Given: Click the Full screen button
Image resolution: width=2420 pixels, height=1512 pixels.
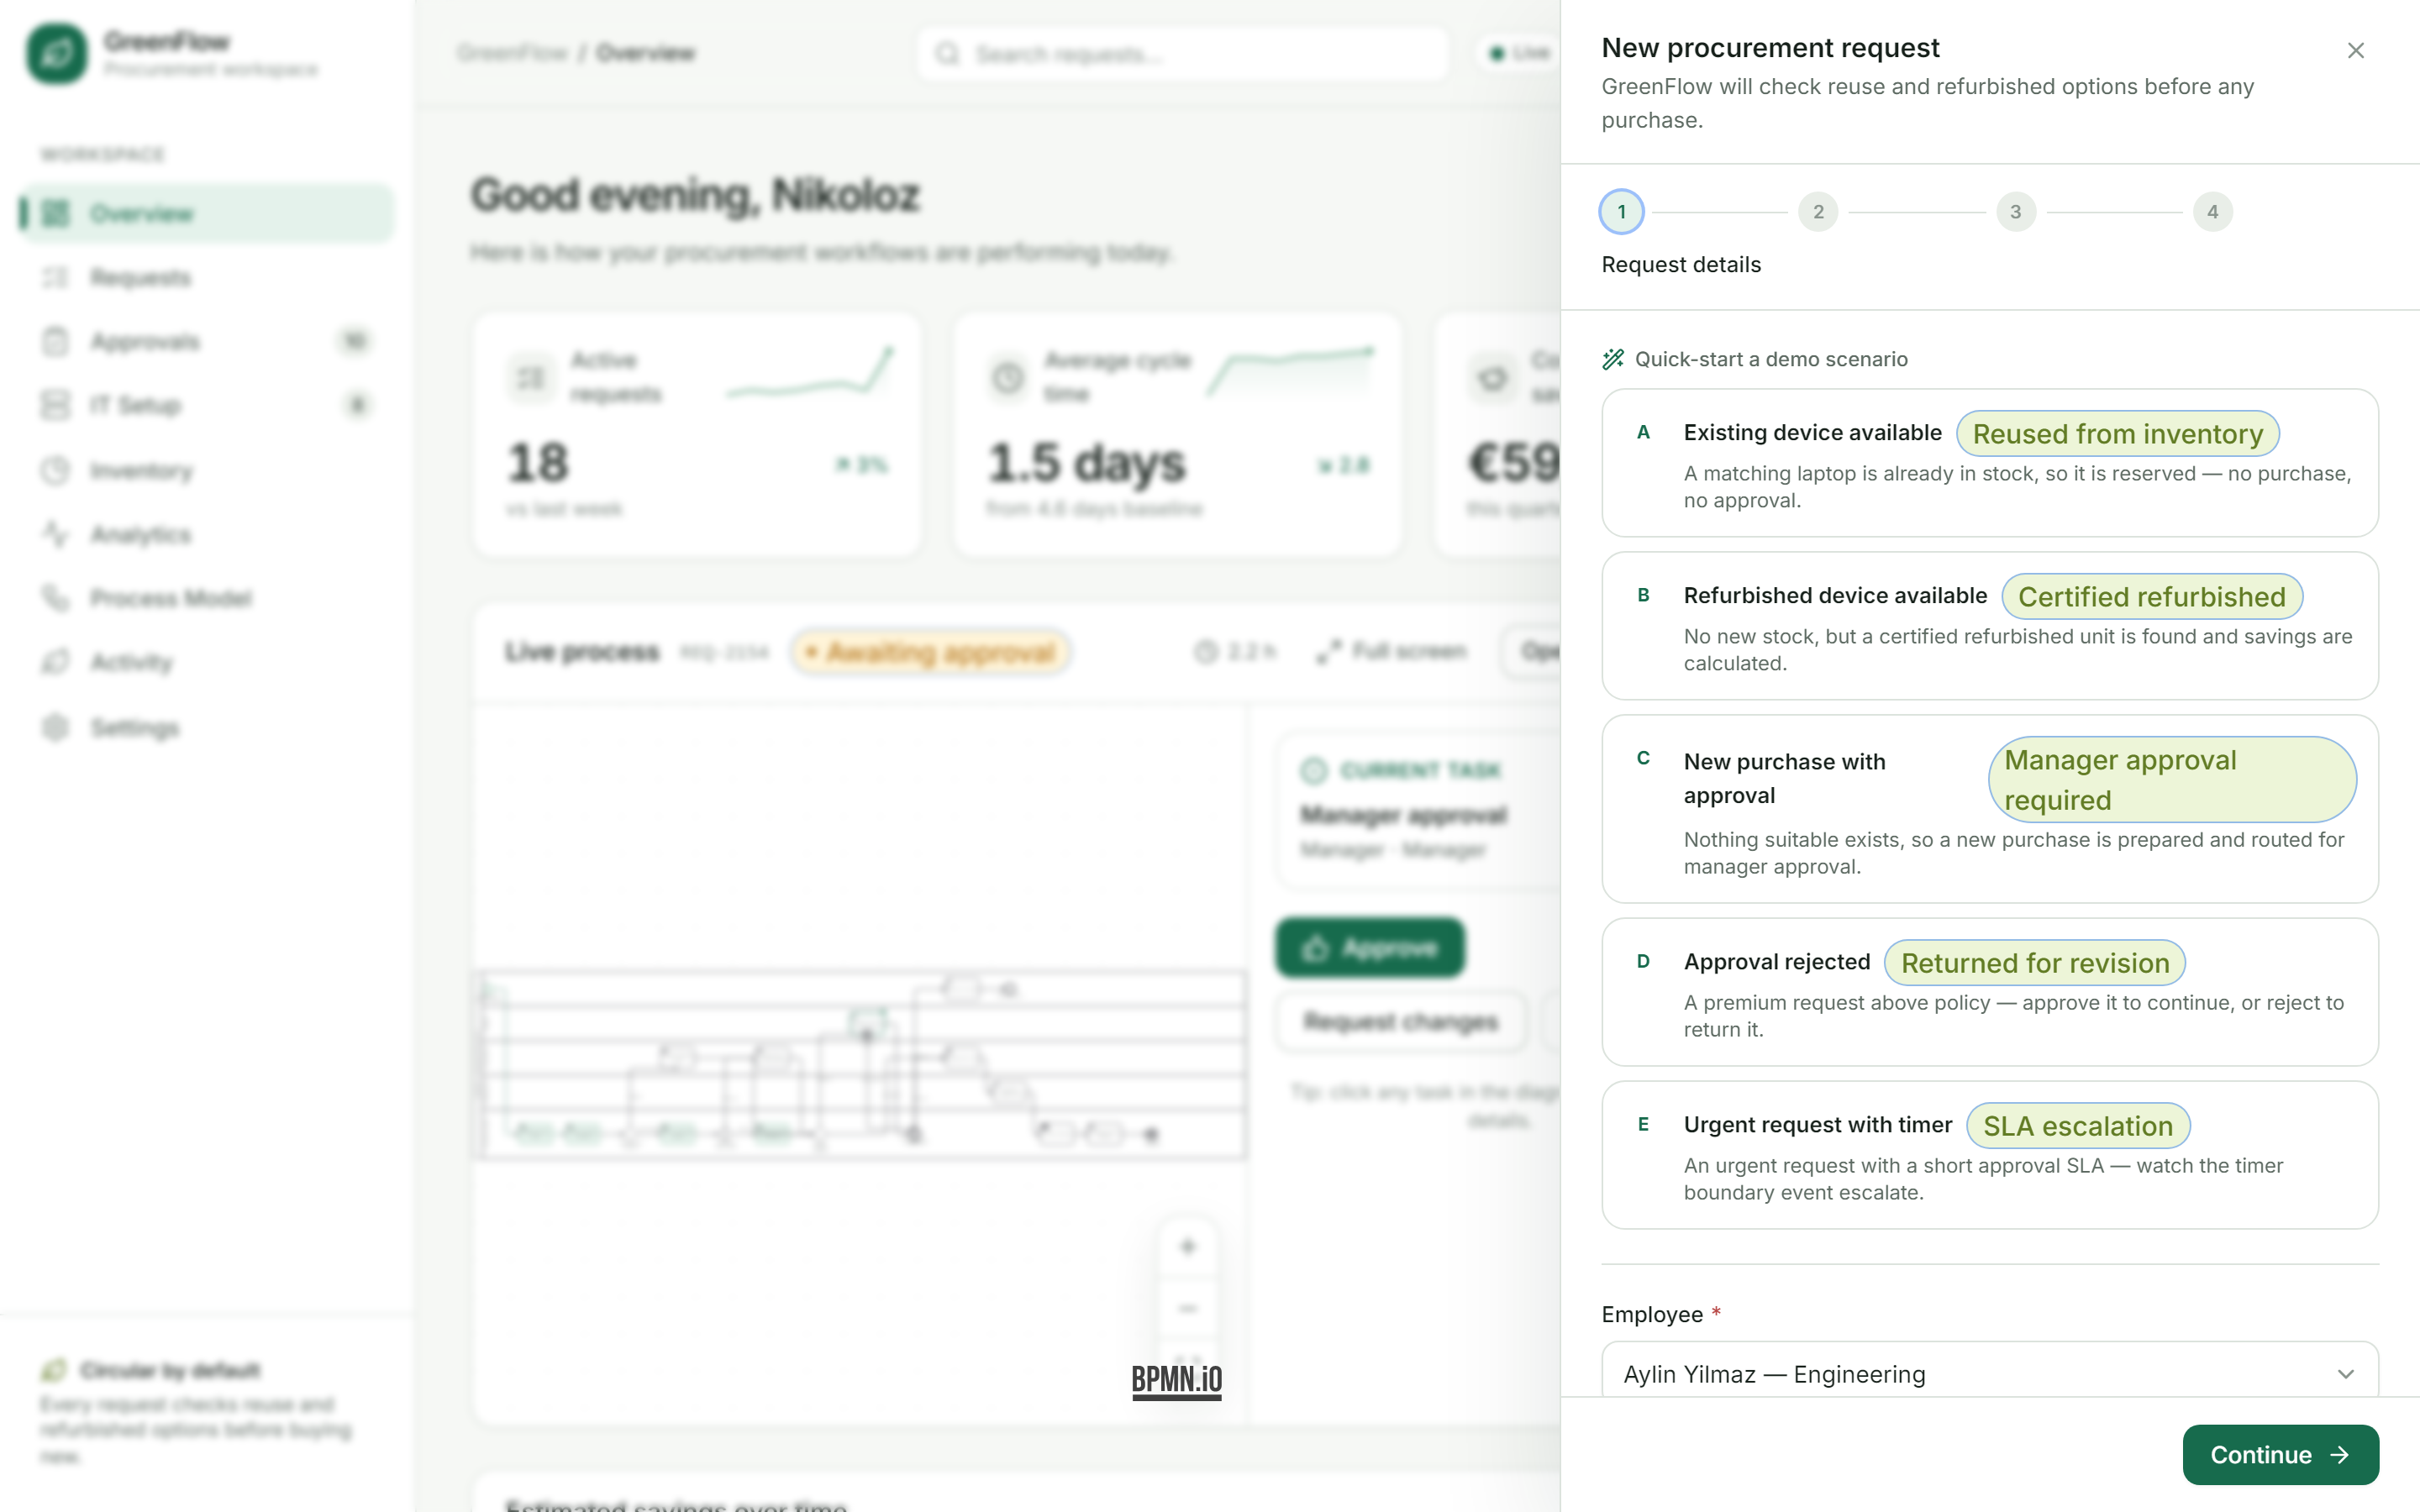Looking at the screenshot, I should pos(1391,652).
